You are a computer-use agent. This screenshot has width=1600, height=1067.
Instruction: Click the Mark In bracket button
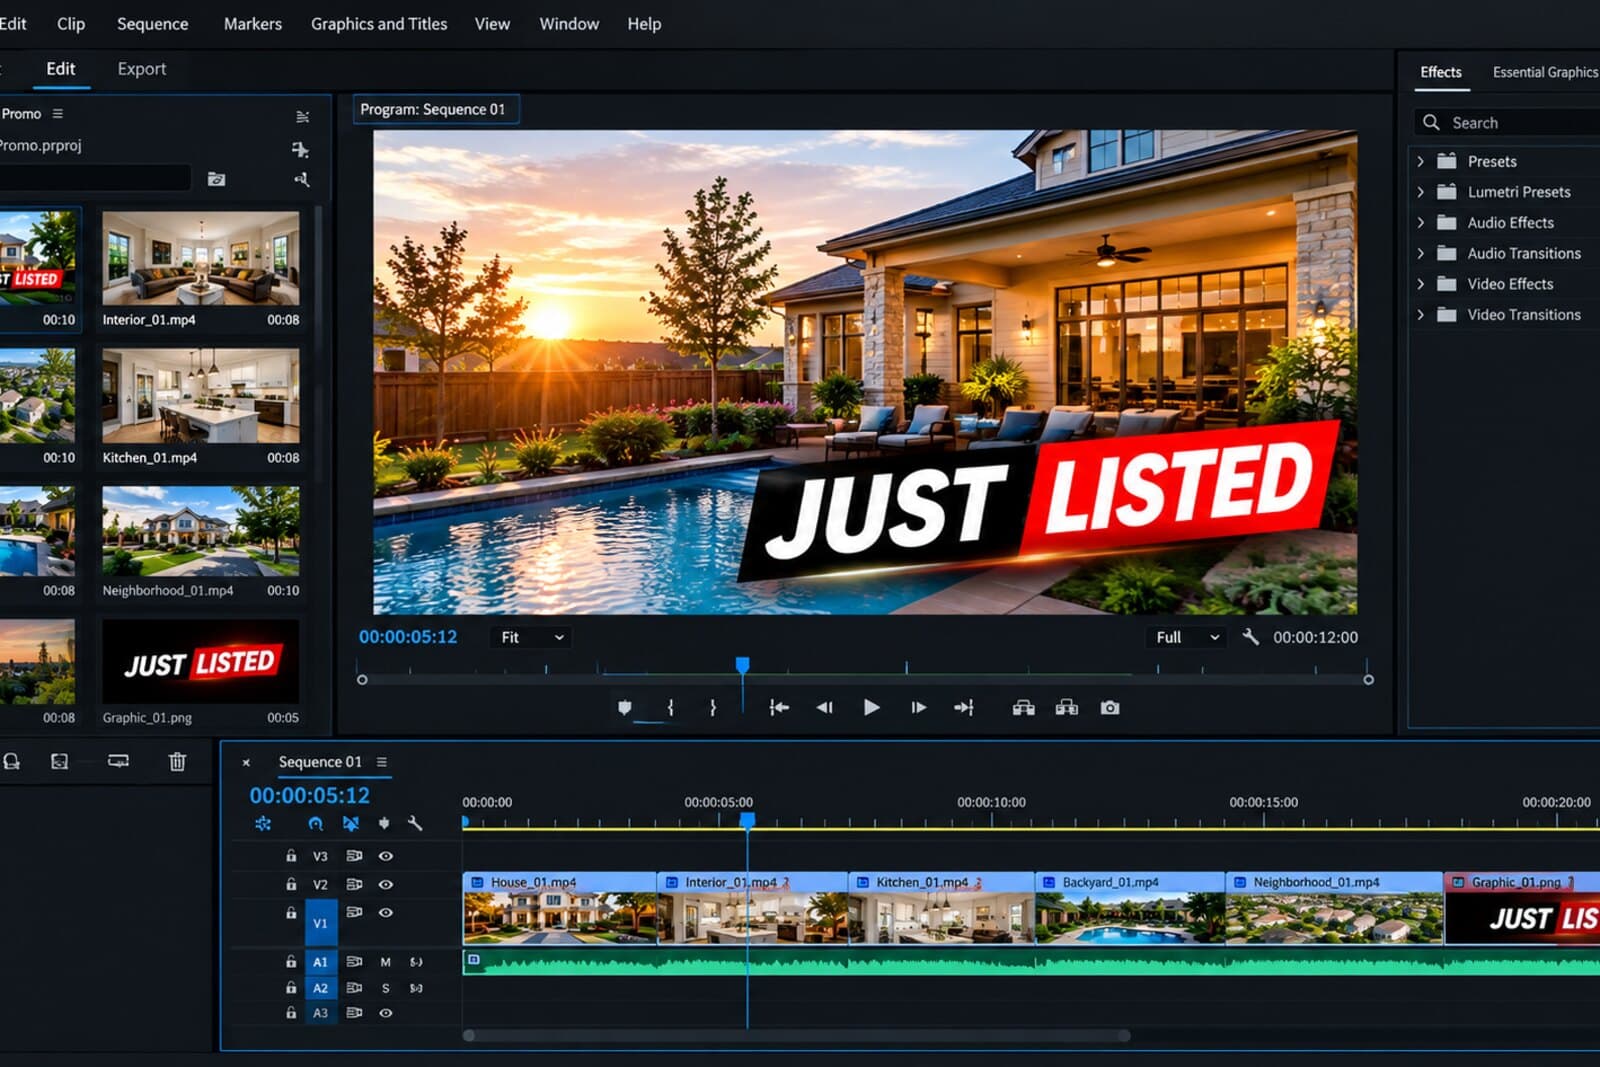(x=670, y=708)
